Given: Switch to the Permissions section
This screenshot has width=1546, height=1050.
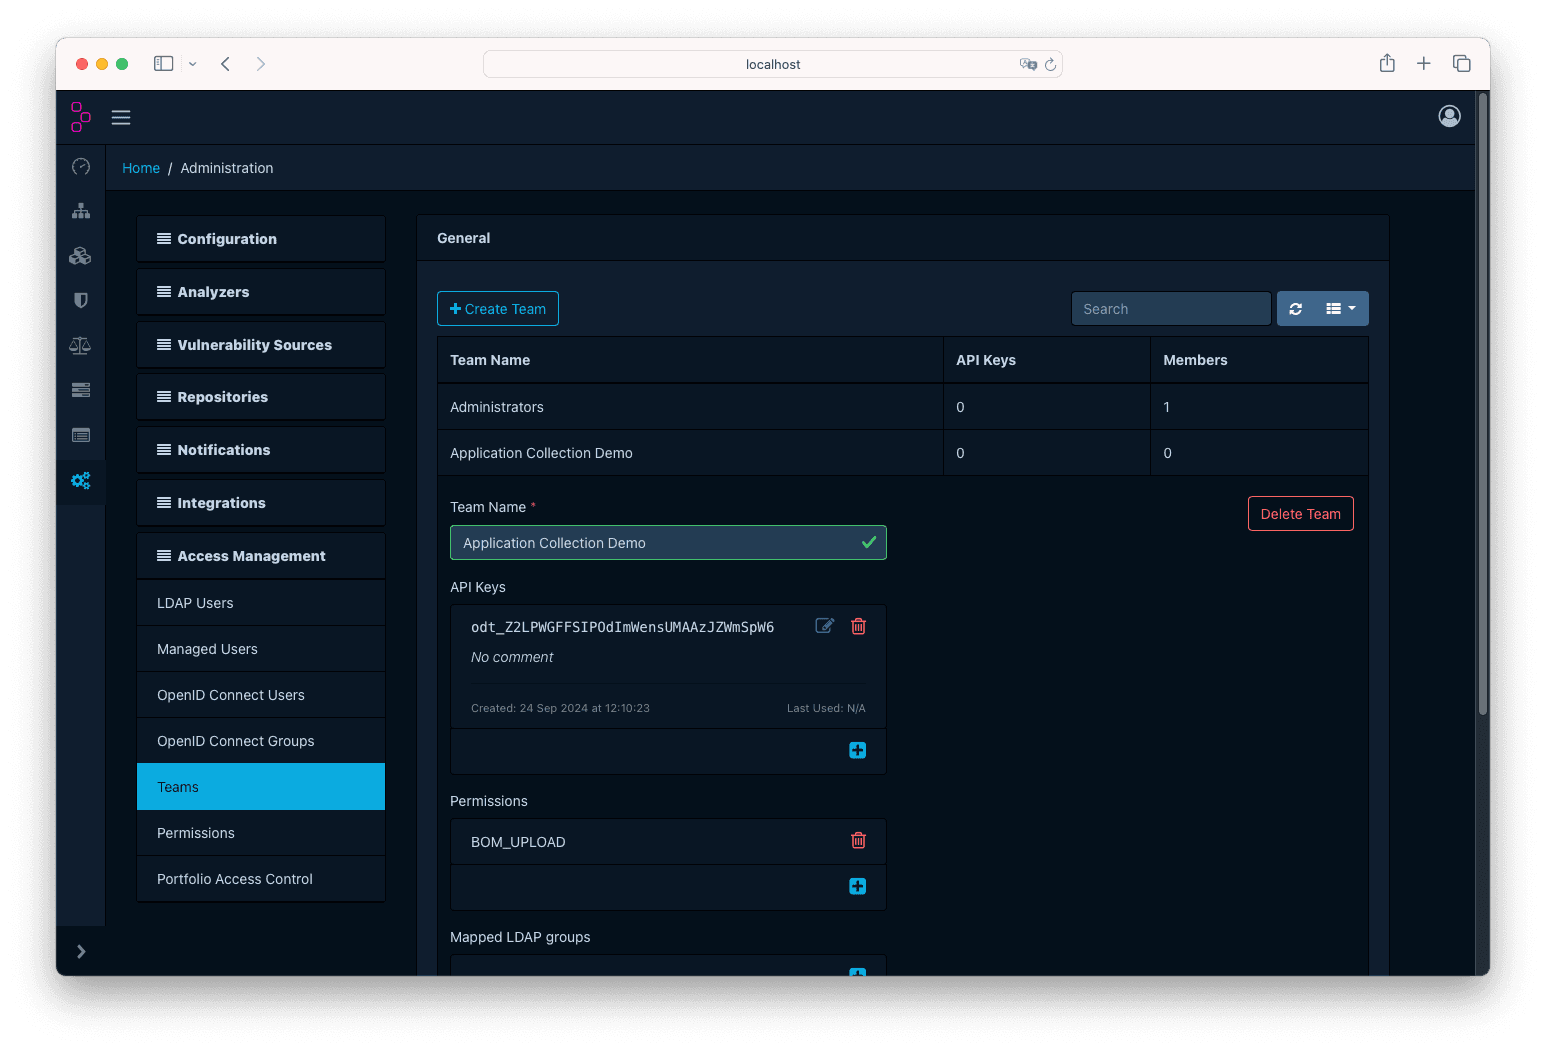Looking at the screenshot, I should (x=260, y=832).
